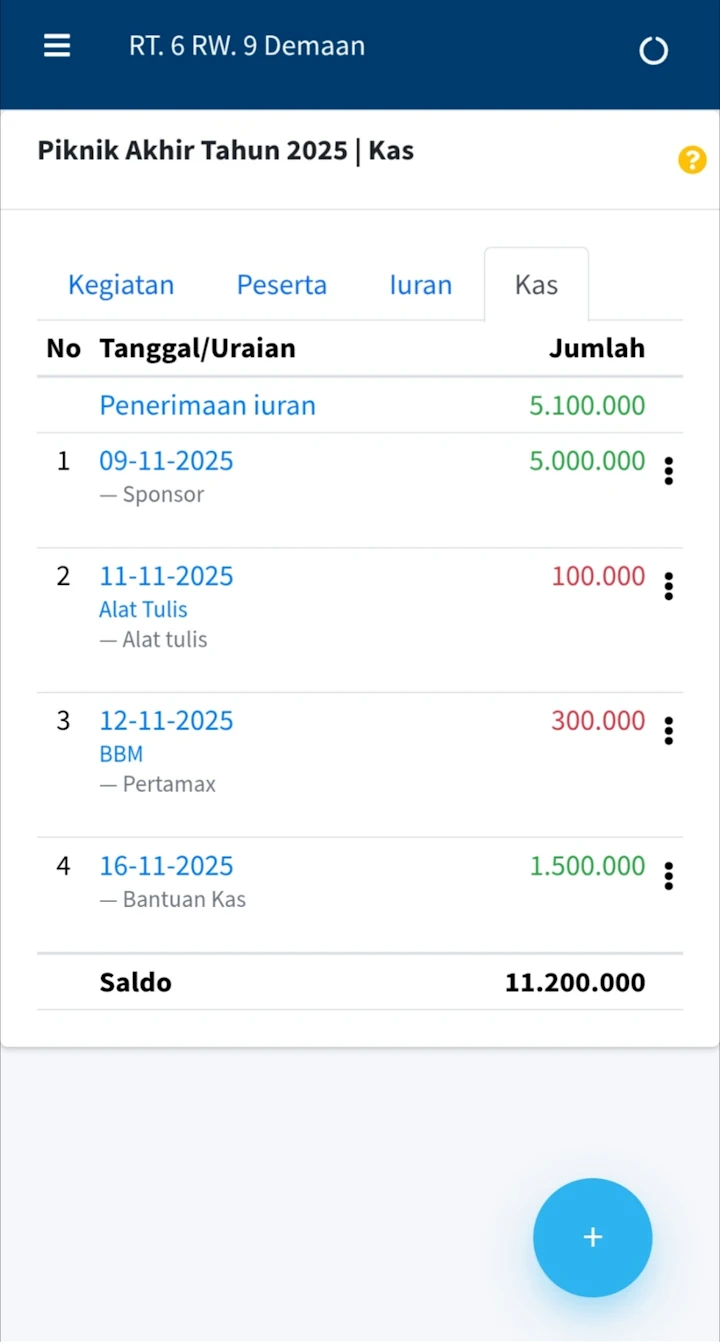The height and width of the screenshot is (1342, 720).
Task: Open the 09-11-2025 transaction
Action: click(x=166, y=461)
